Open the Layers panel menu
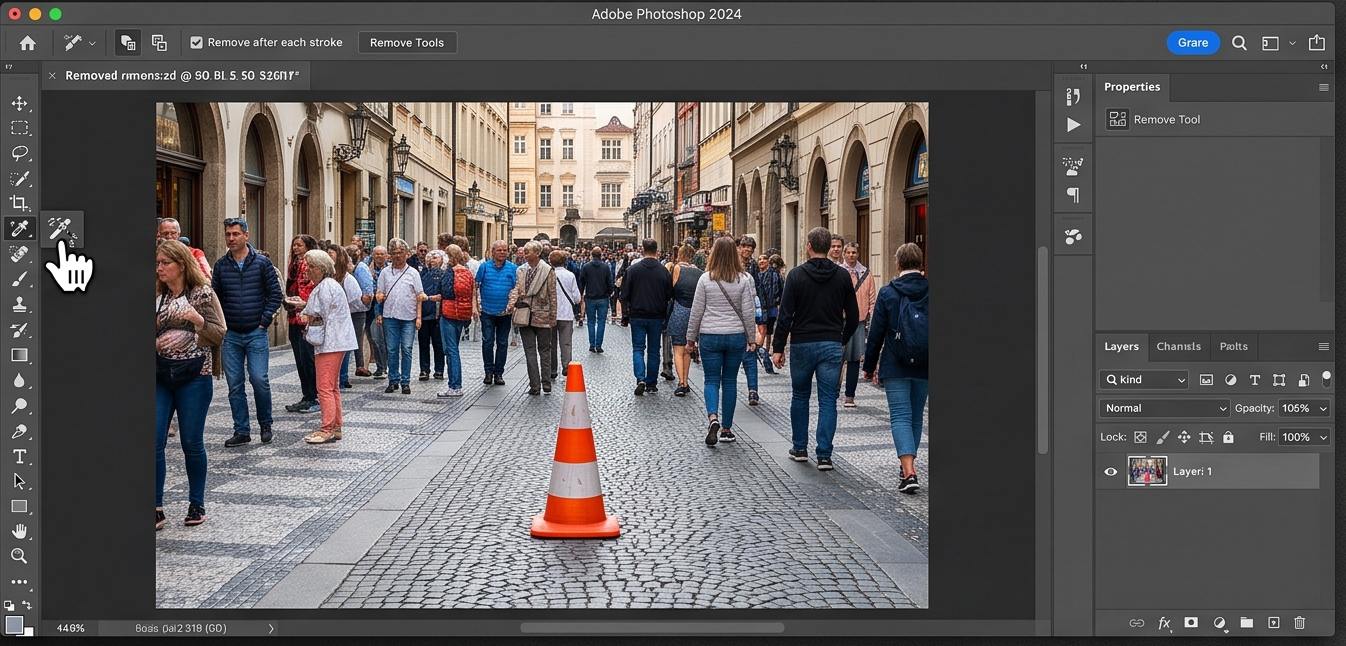The image size is (1346, 646). [1323, 347]
